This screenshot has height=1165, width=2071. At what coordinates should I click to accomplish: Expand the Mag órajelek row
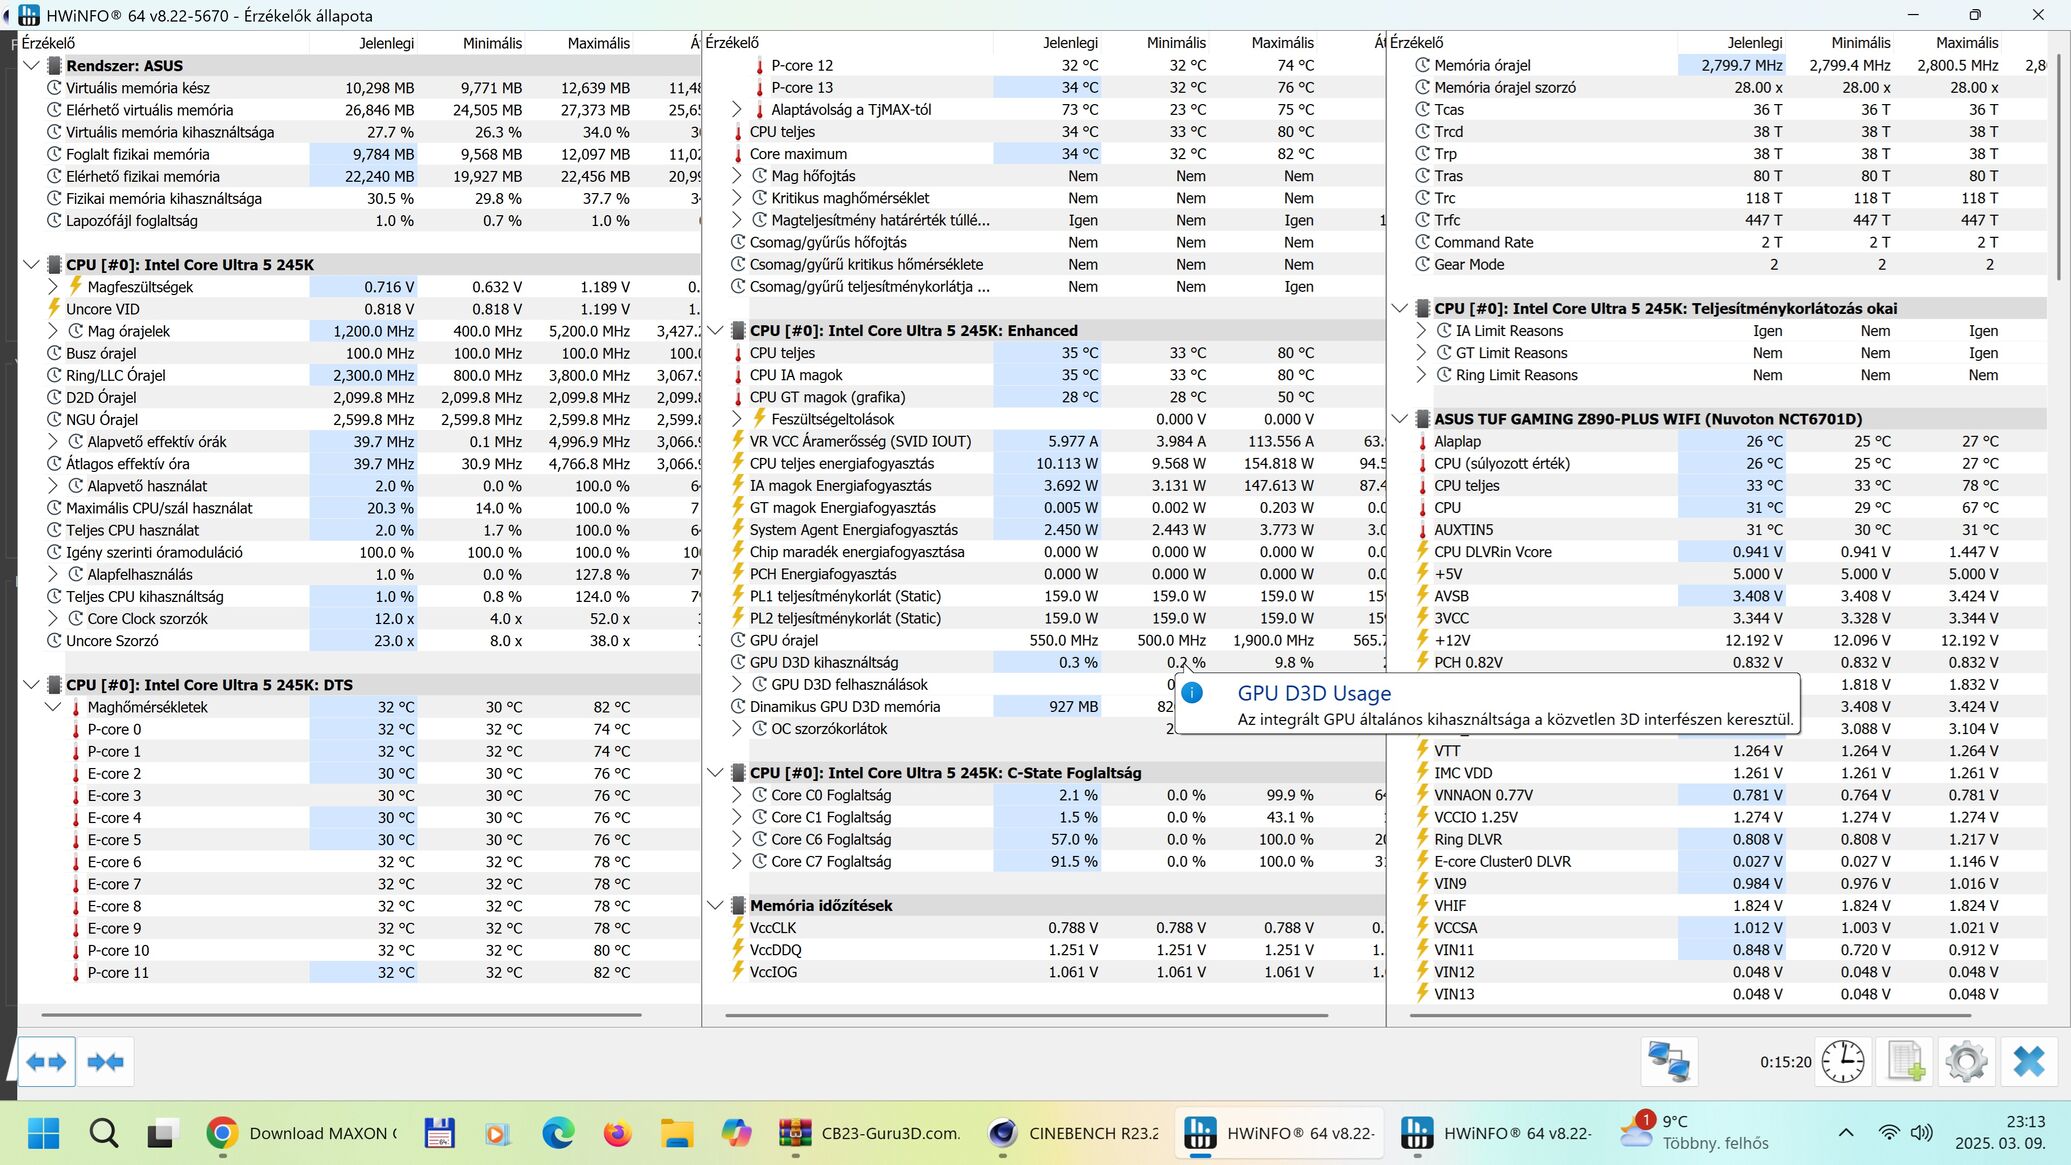(x=53, y=331)
